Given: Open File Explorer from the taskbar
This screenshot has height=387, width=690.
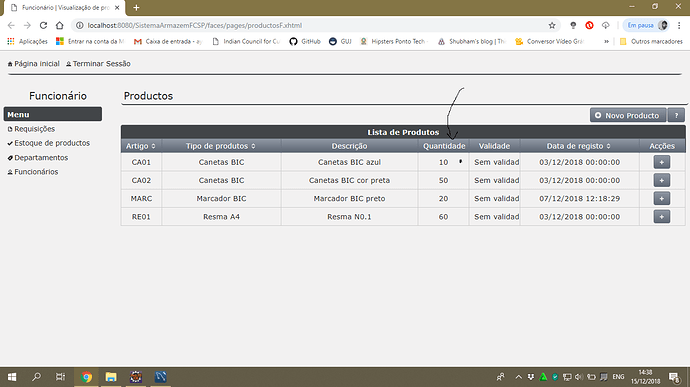Looking at the screenshot, I should pyautogui.click(x=111, y=377).
